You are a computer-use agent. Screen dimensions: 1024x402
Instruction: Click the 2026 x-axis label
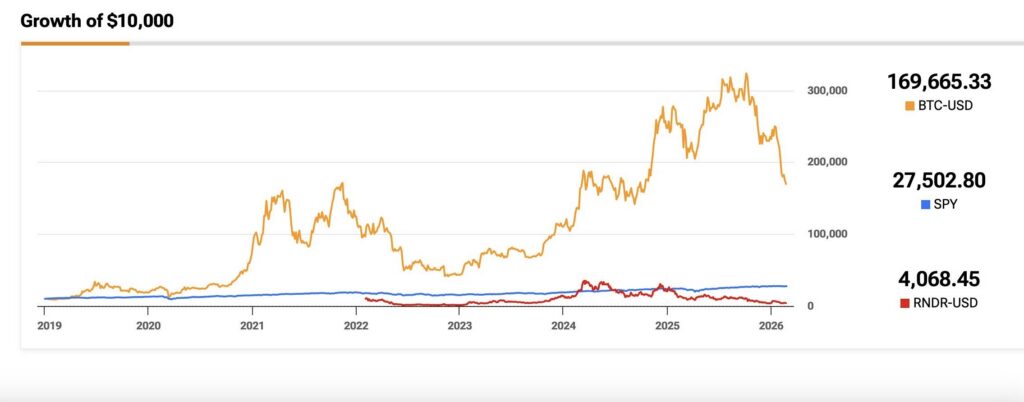771,326
